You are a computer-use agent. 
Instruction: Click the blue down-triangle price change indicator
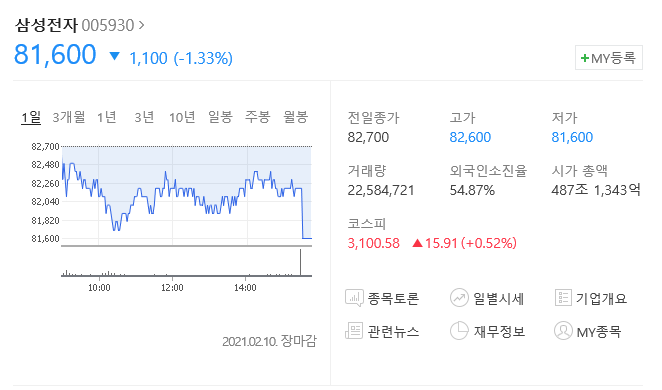point(114,56)
